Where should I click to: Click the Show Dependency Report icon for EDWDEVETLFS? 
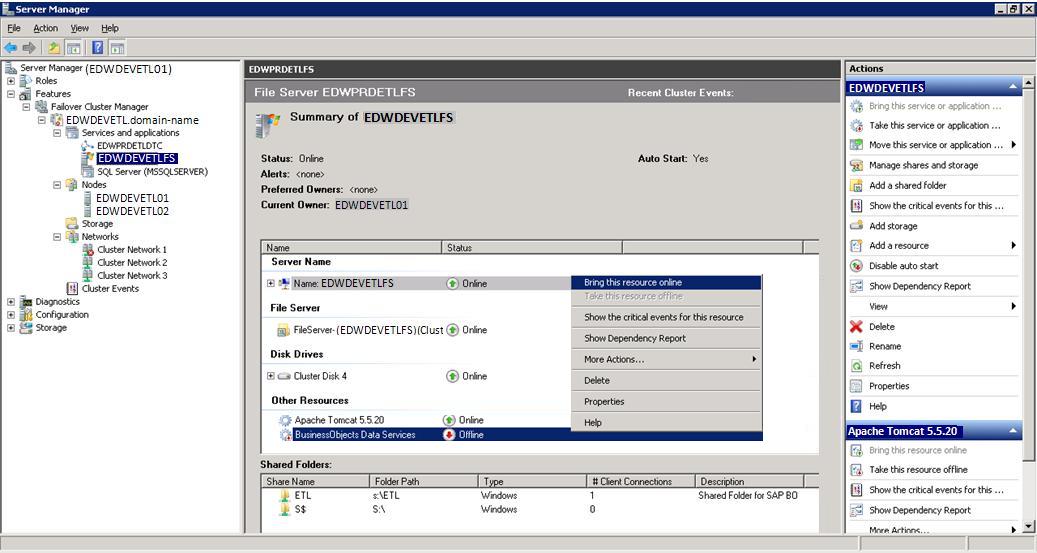tap(856, 286)
